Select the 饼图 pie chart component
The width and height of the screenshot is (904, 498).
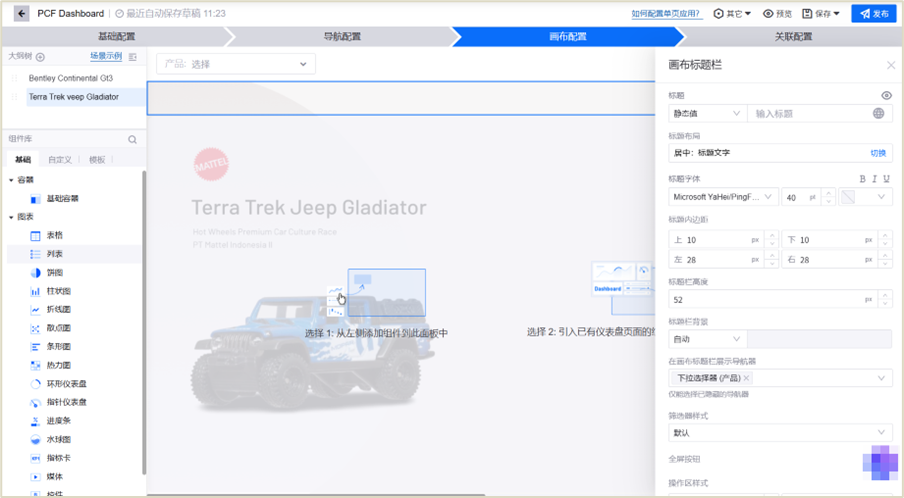(54, 273)
